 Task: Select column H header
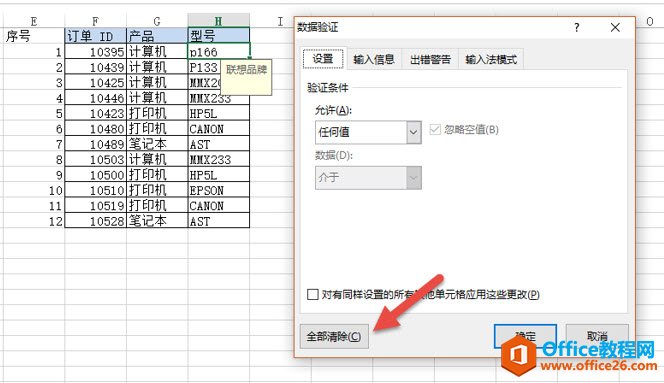point(219,21)
